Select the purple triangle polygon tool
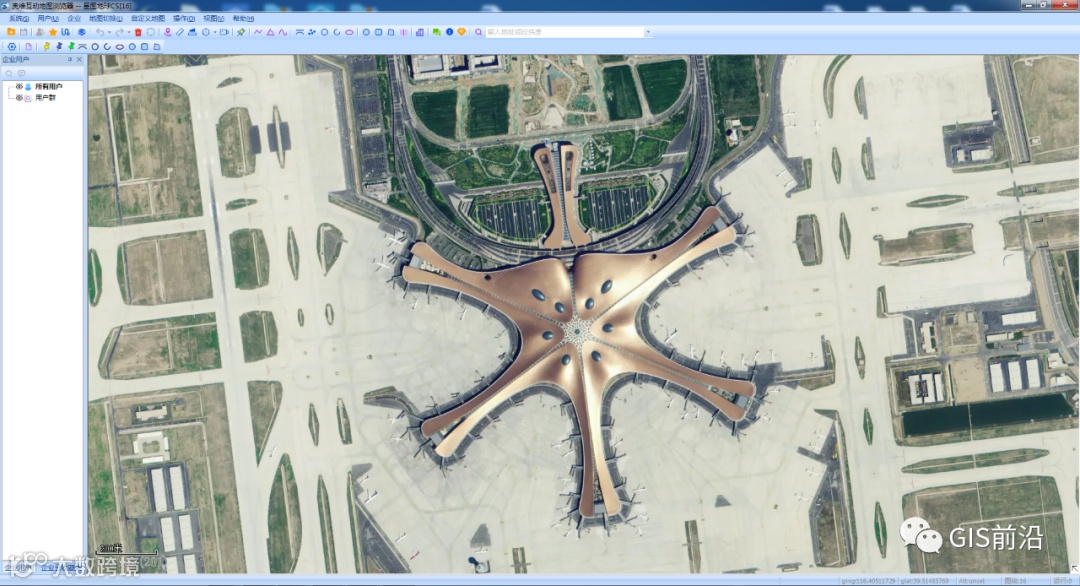Screen dimensions: 1080x586 [x=270, y=32]
